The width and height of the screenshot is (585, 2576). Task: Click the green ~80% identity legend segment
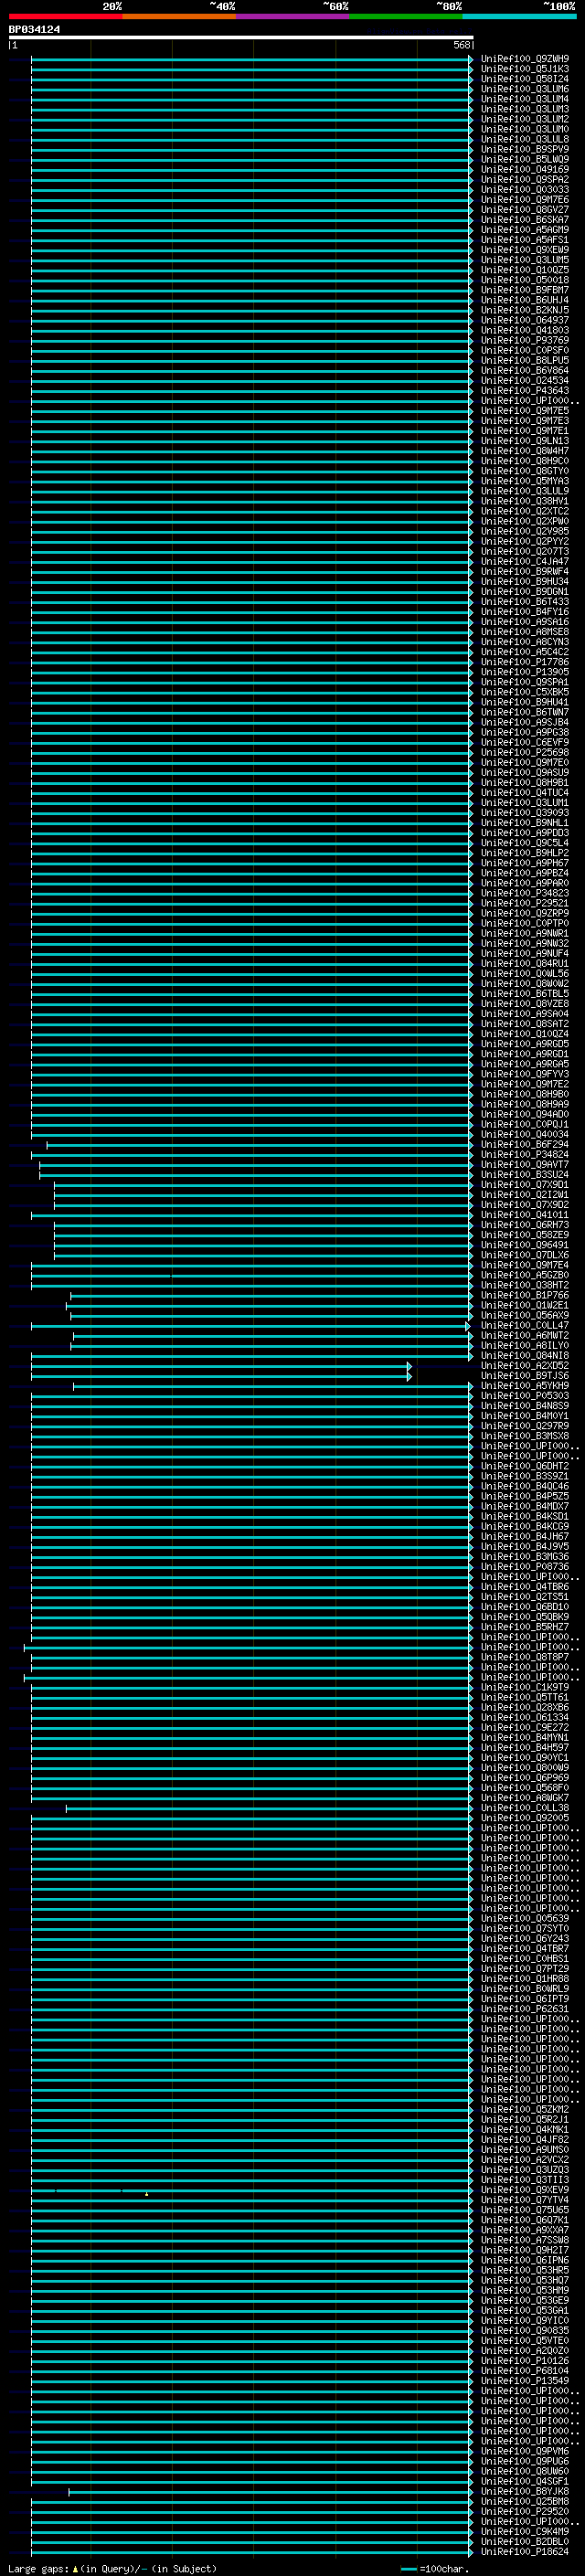tap(406, 16)
